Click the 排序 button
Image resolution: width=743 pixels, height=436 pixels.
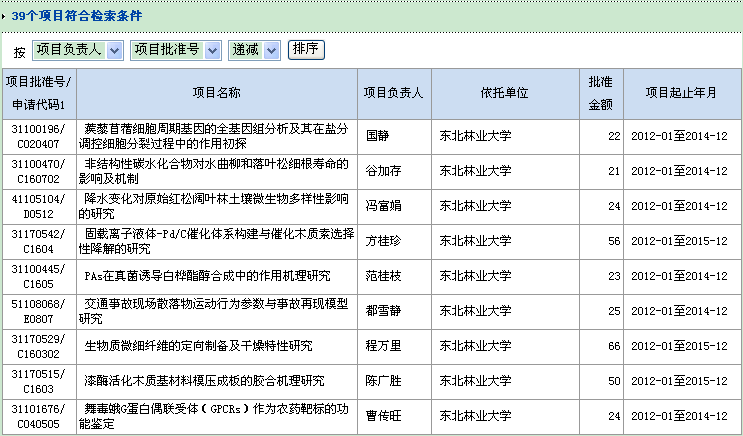[x=306, y=50]
